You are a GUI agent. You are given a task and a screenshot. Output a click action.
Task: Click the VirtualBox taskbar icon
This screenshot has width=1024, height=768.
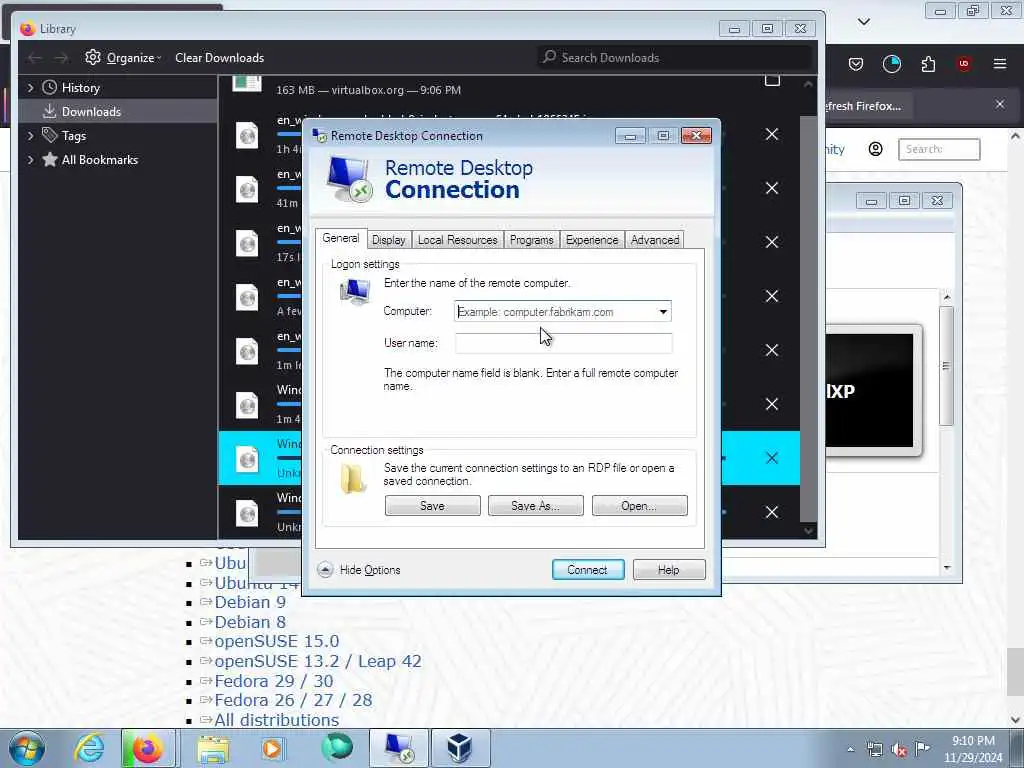tap(460, 748)
